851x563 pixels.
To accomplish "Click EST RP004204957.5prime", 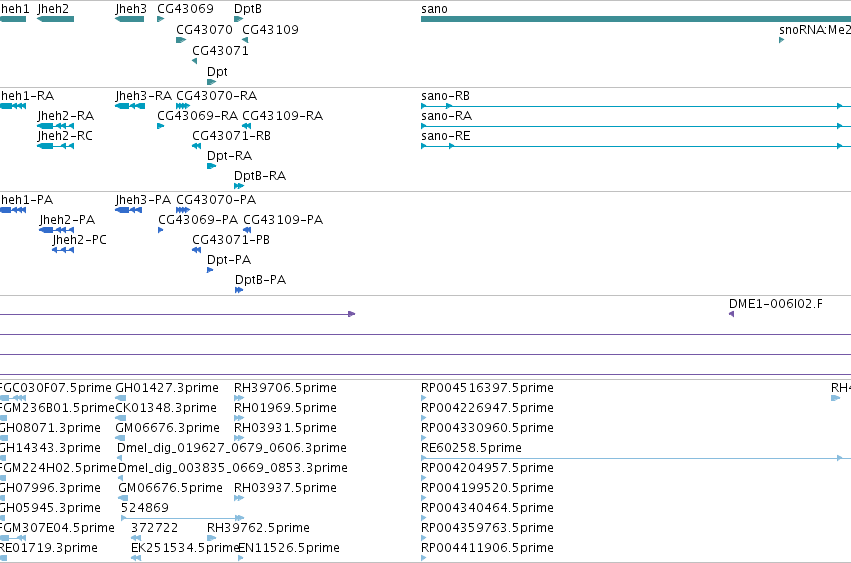I will pos(487,468).
